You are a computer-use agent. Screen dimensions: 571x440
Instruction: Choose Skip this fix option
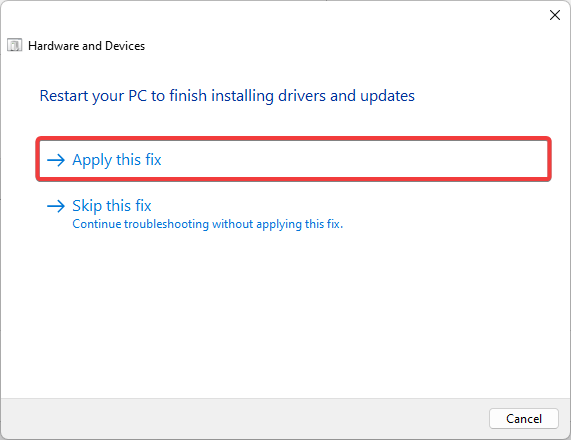pyautogui.click(x=112, y=206)
